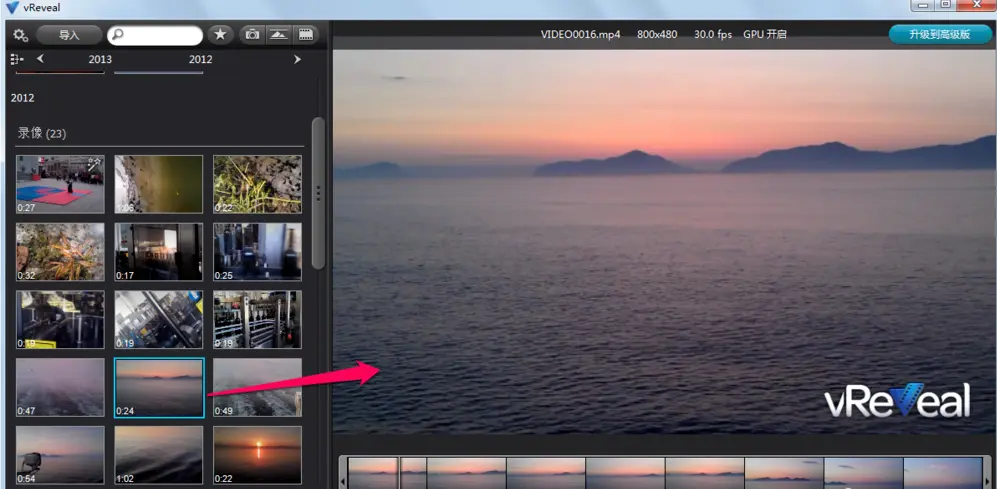997x489 pixels.
Task: Click the 升级到高级版 upgrade button
Action: (940, 34)
